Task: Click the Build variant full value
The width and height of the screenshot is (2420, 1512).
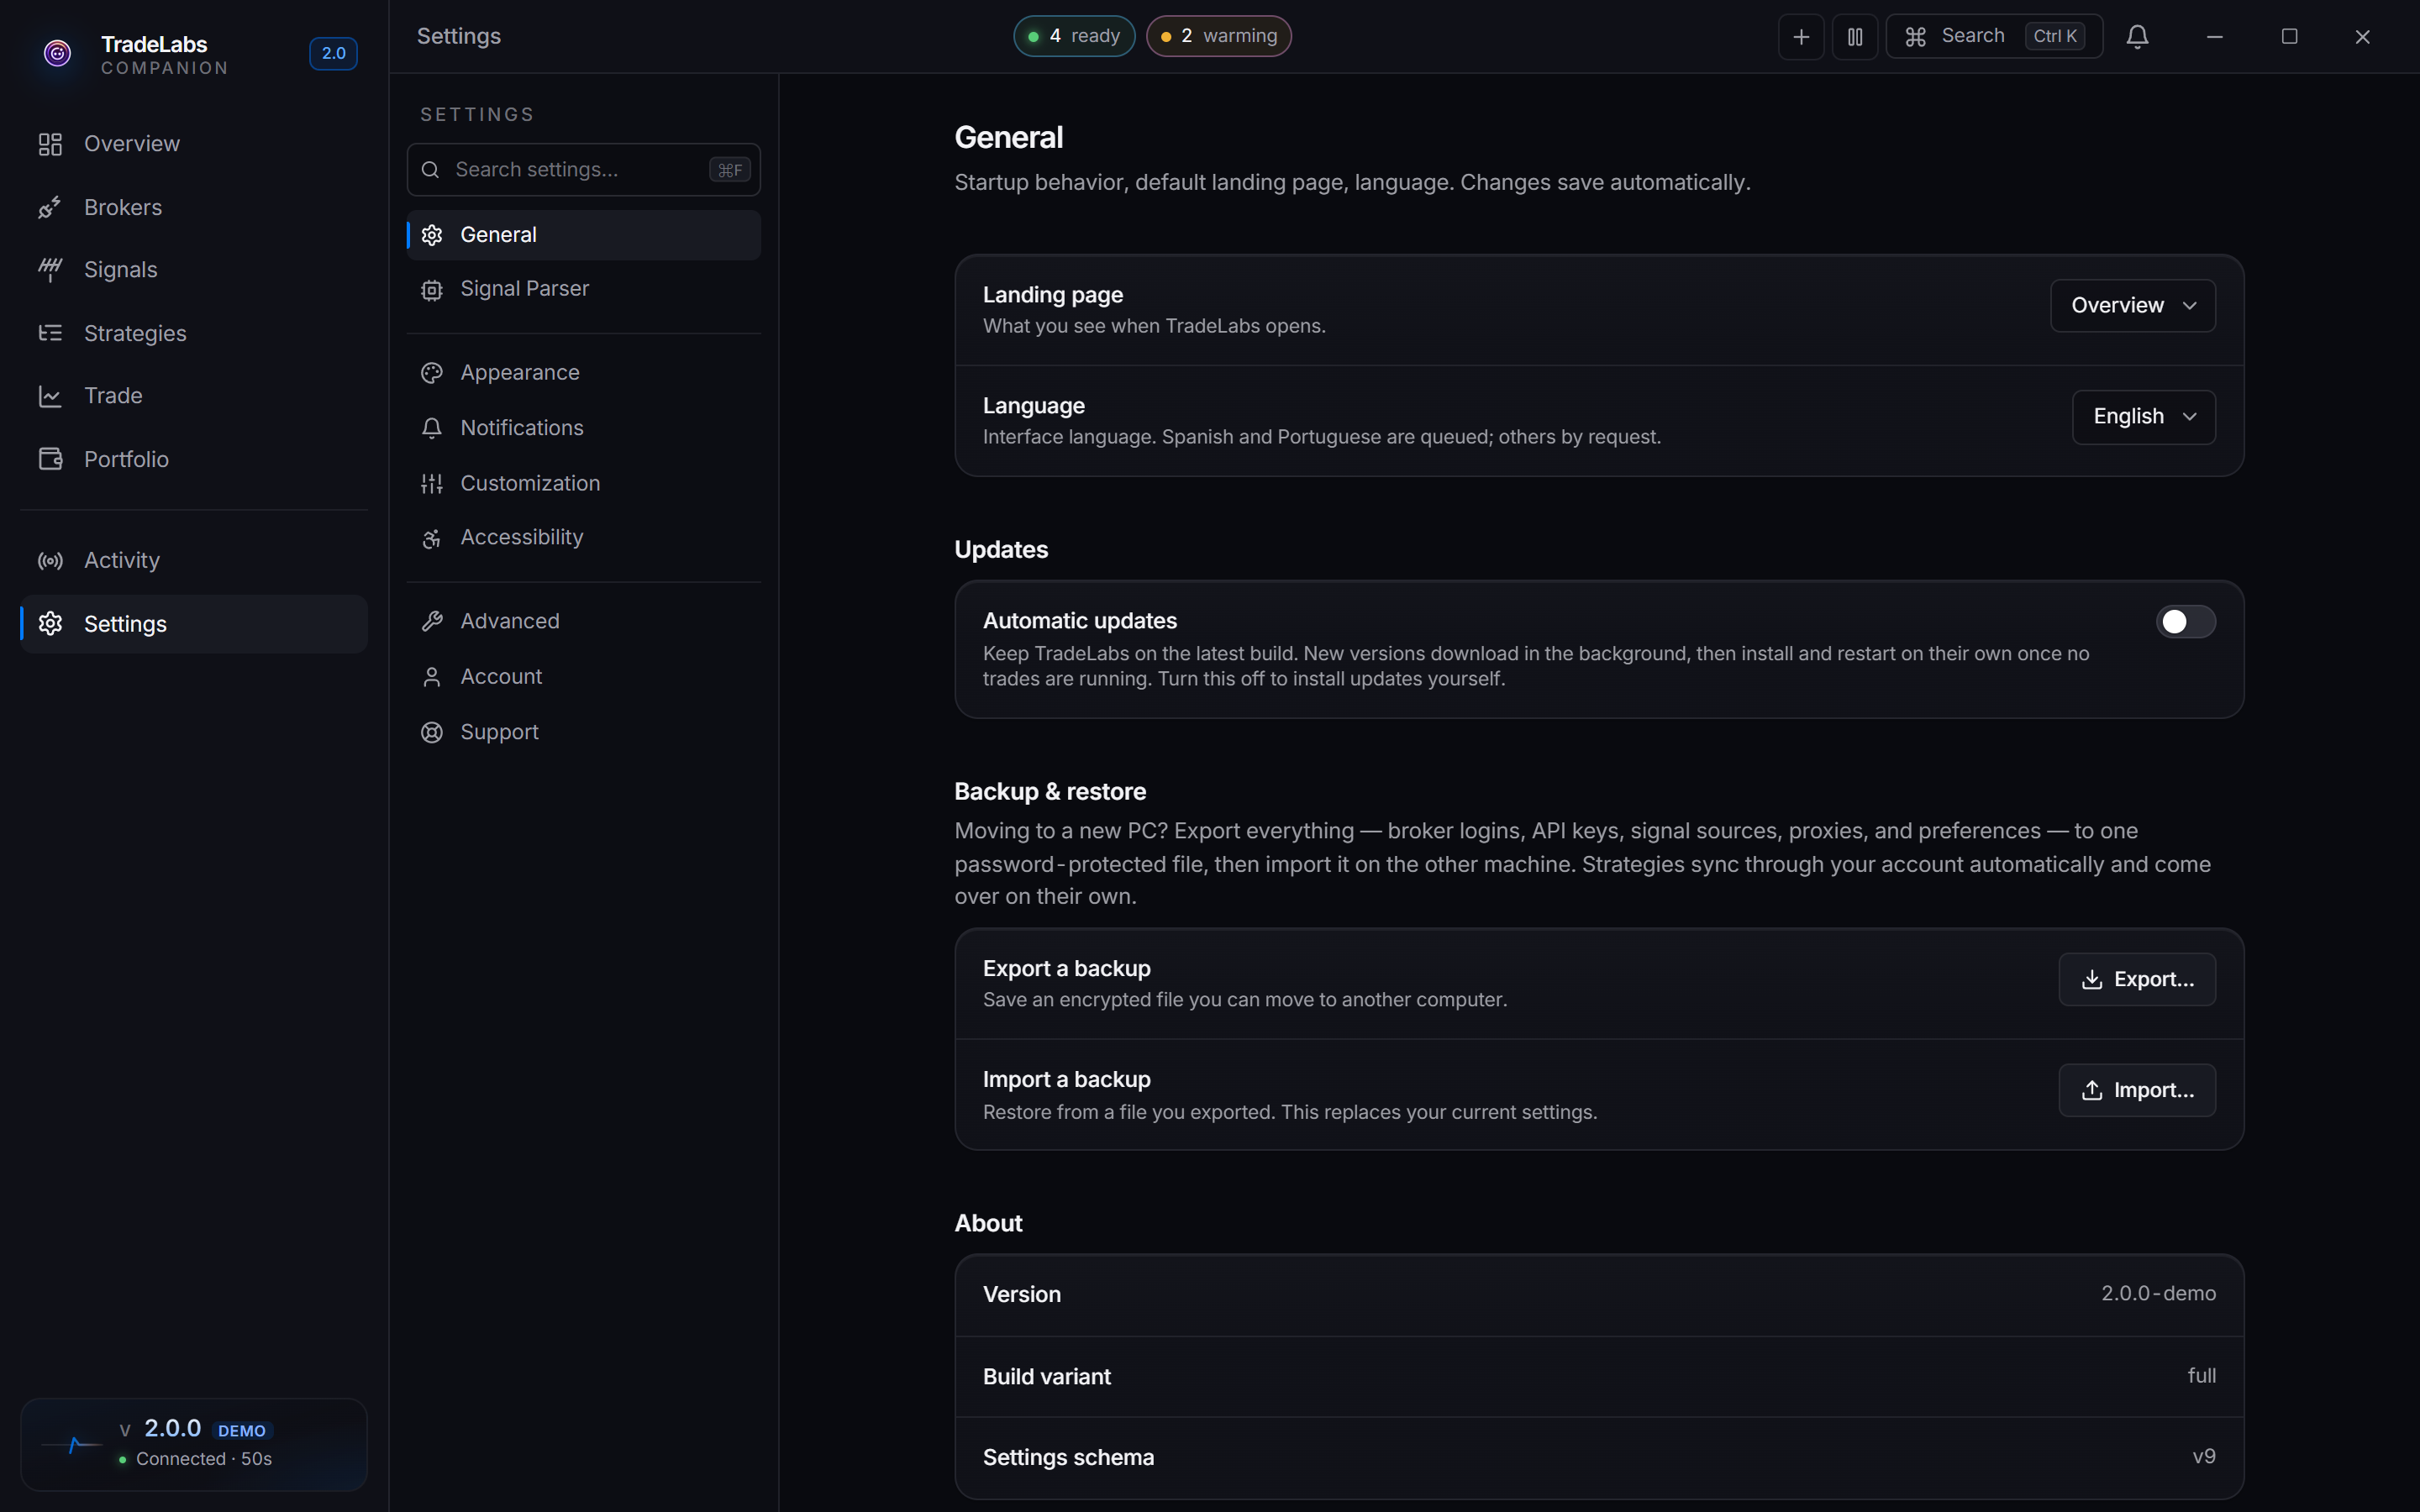Action: click(2201, 1376)
